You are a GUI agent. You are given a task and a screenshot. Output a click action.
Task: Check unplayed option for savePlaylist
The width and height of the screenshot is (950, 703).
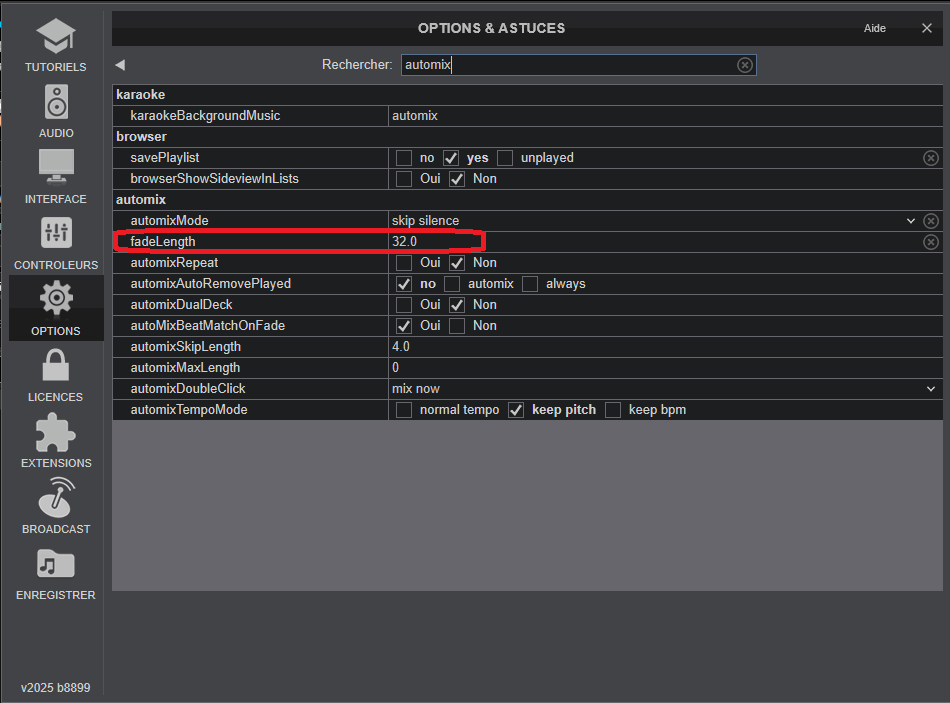point(505,158)
